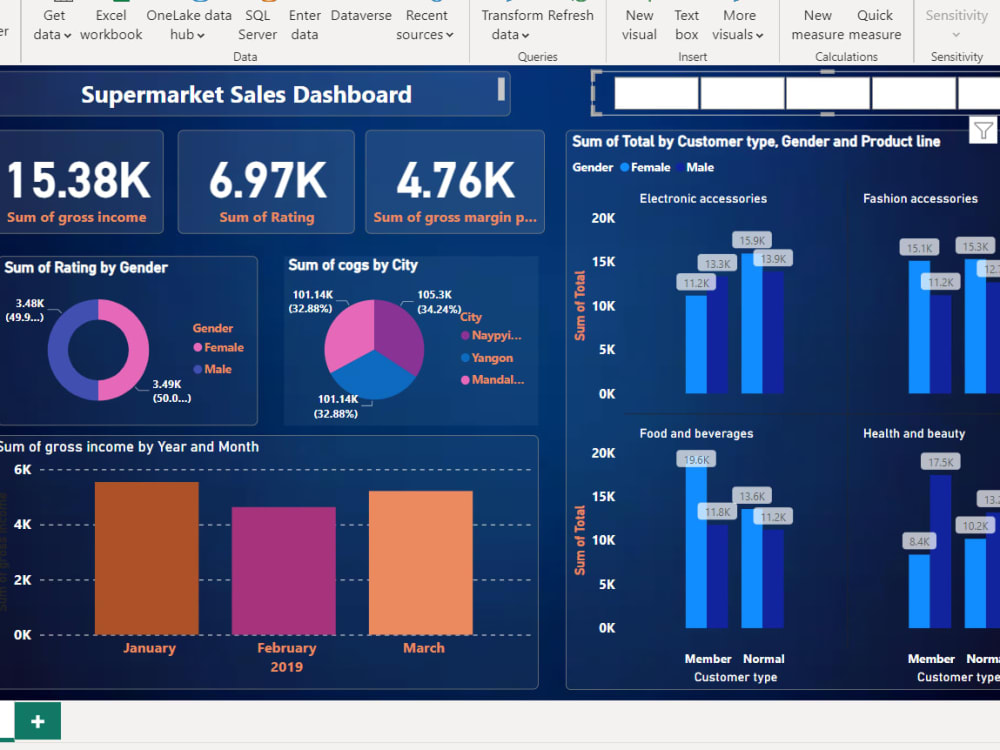Viewport: 1000px width, 750px height.
Task: Open the Transform data menu
Action: [509, 24]
